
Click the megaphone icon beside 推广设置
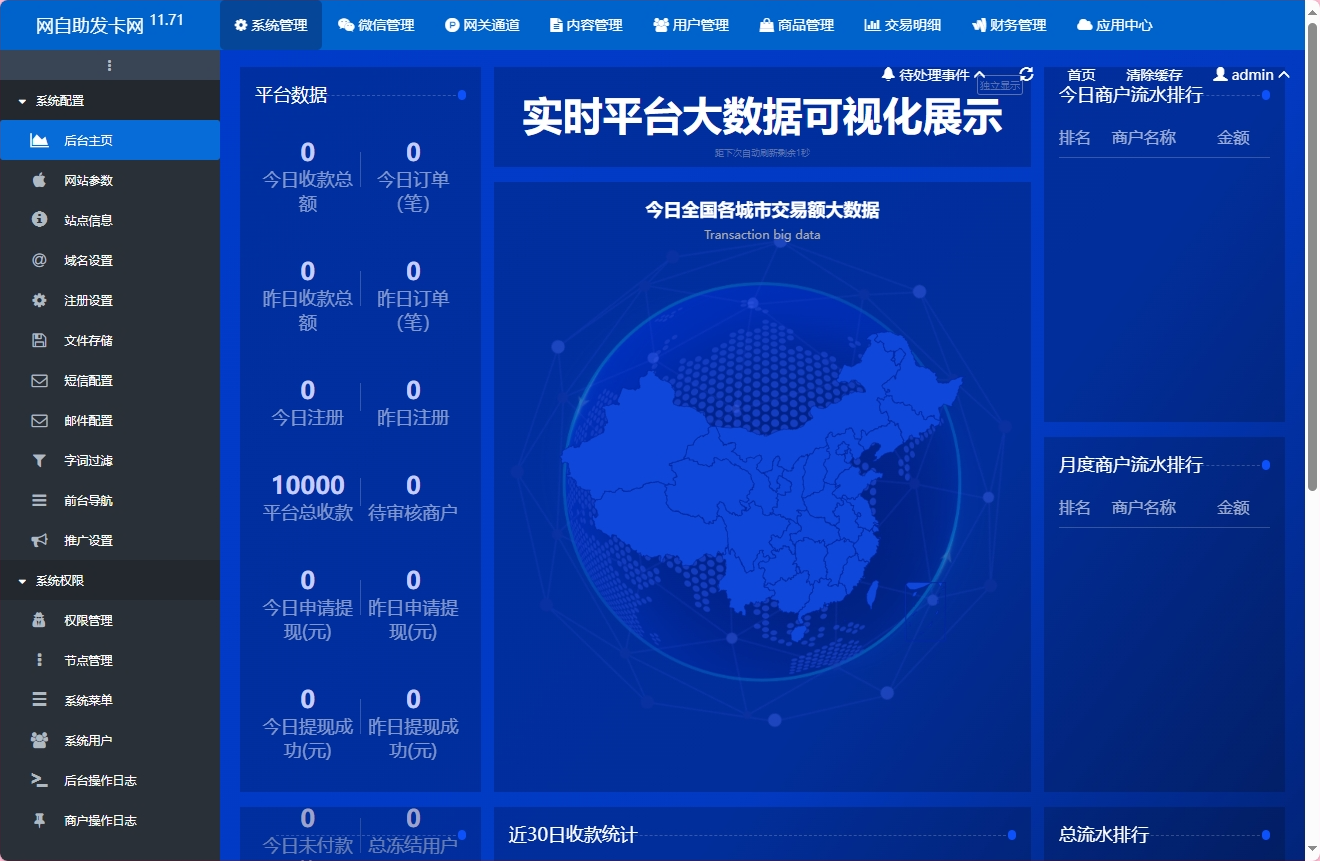coord(39,540)
